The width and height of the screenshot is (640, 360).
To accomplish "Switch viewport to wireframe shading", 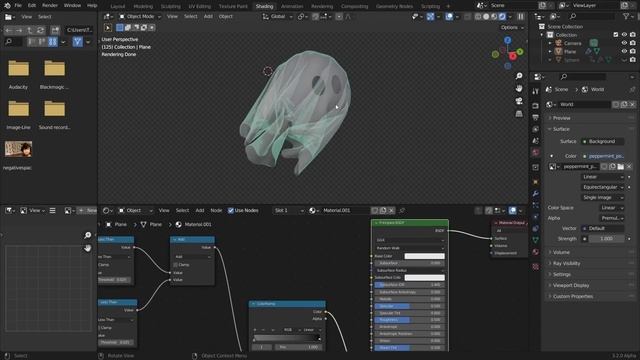I will [478, 17].
